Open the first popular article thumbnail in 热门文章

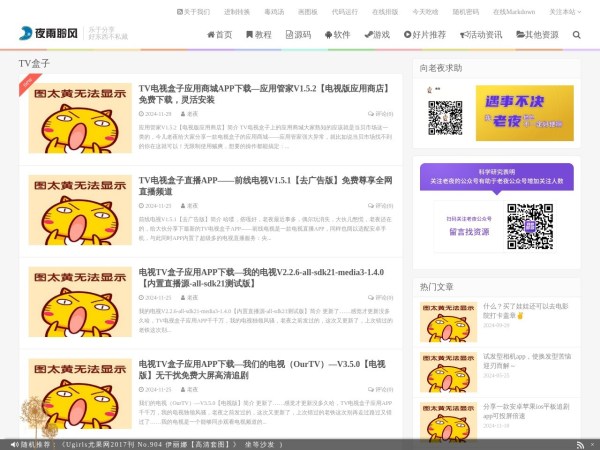[x=446, y=314]
